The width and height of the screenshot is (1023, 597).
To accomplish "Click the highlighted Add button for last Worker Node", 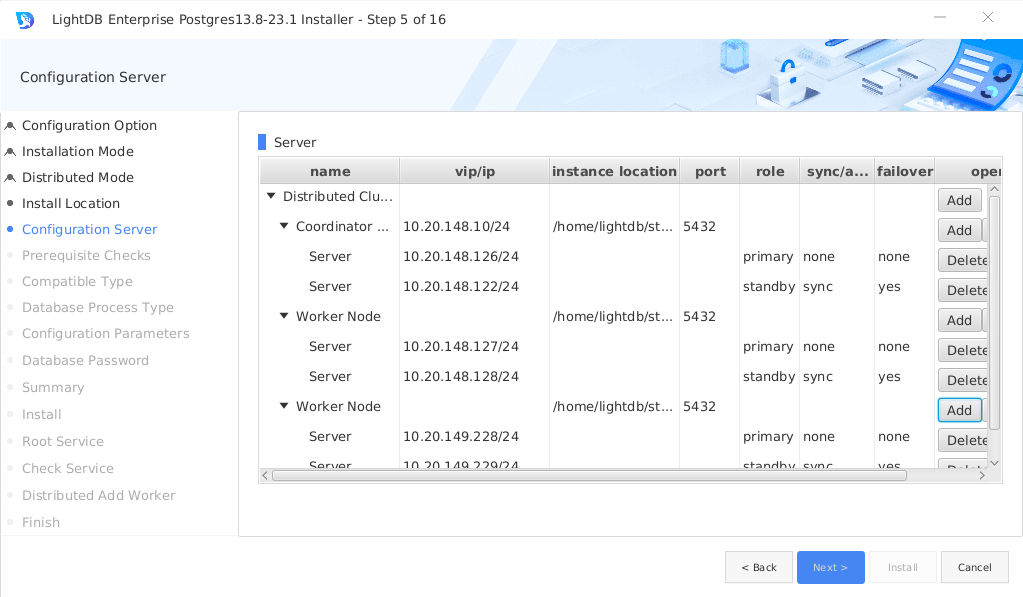I will (959, 410).
